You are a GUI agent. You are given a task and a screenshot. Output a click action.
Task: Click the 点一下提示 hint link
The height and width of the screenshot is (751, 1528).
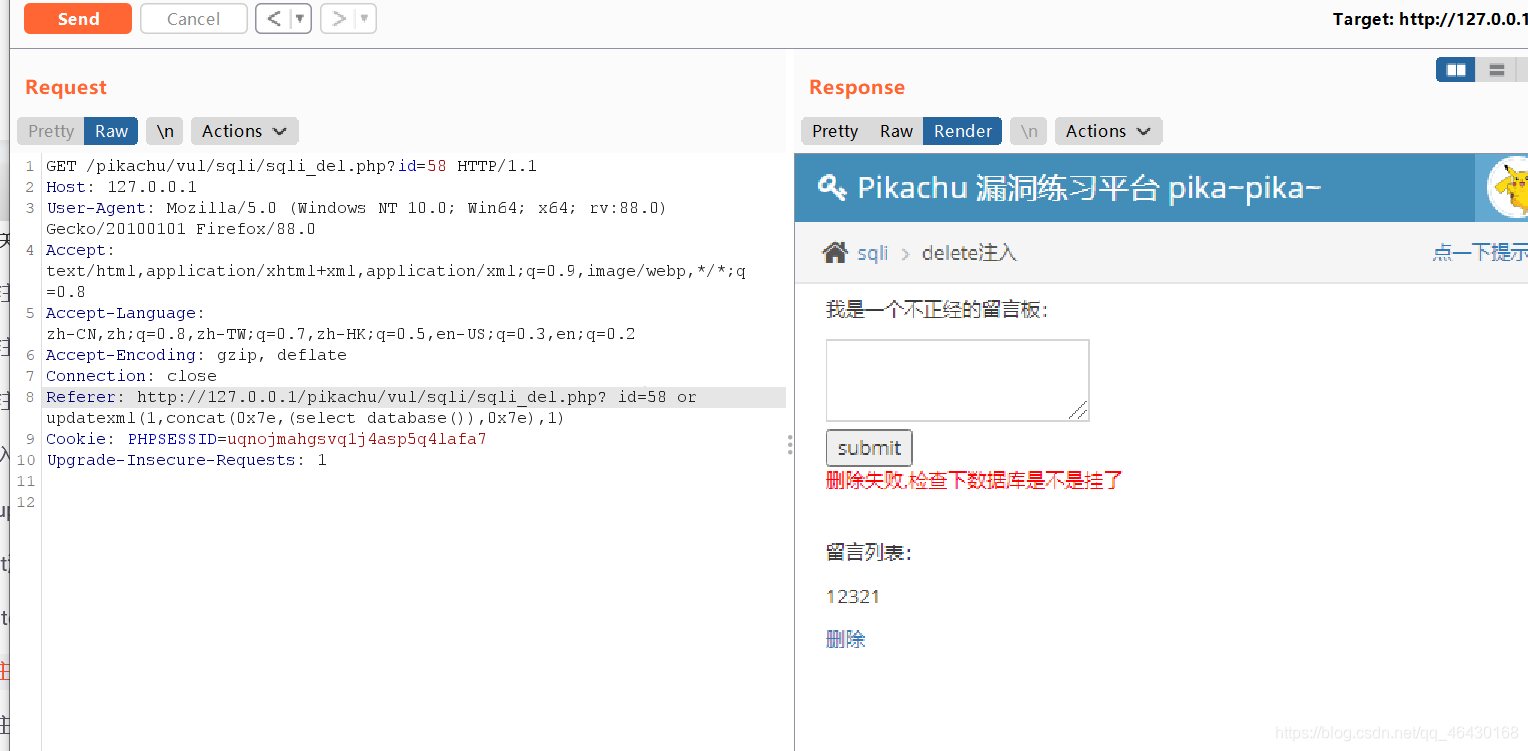point(1480,253)
